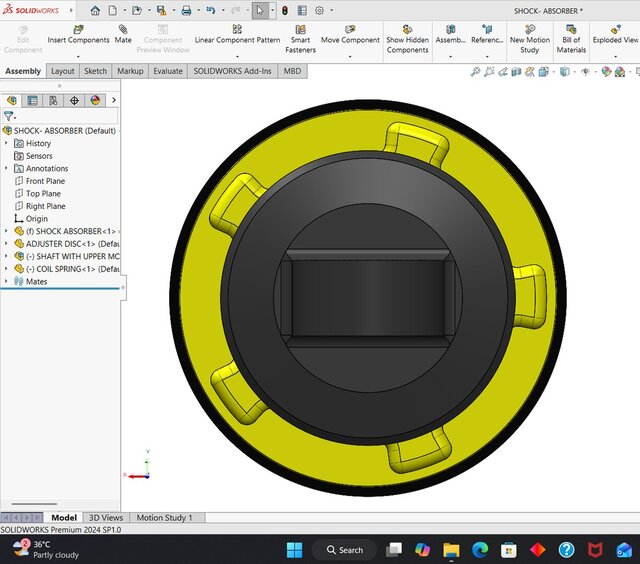This screenshot has width=640, height=564.
Task: Create a new document
Action: (x=113, y=11)
